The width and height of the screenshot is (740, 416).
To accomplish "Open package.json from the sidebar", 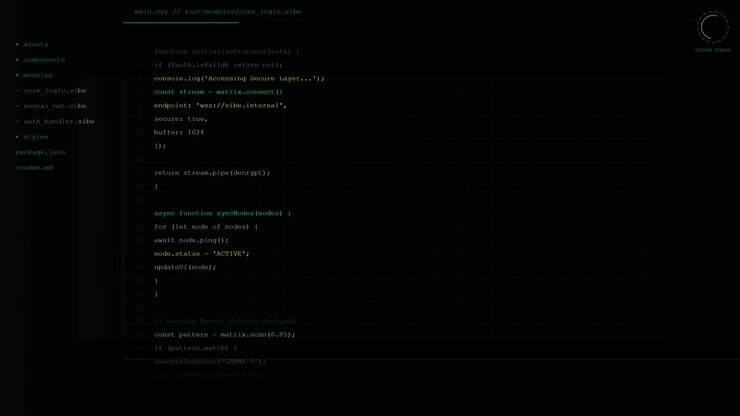I will (x=40, y=152).
